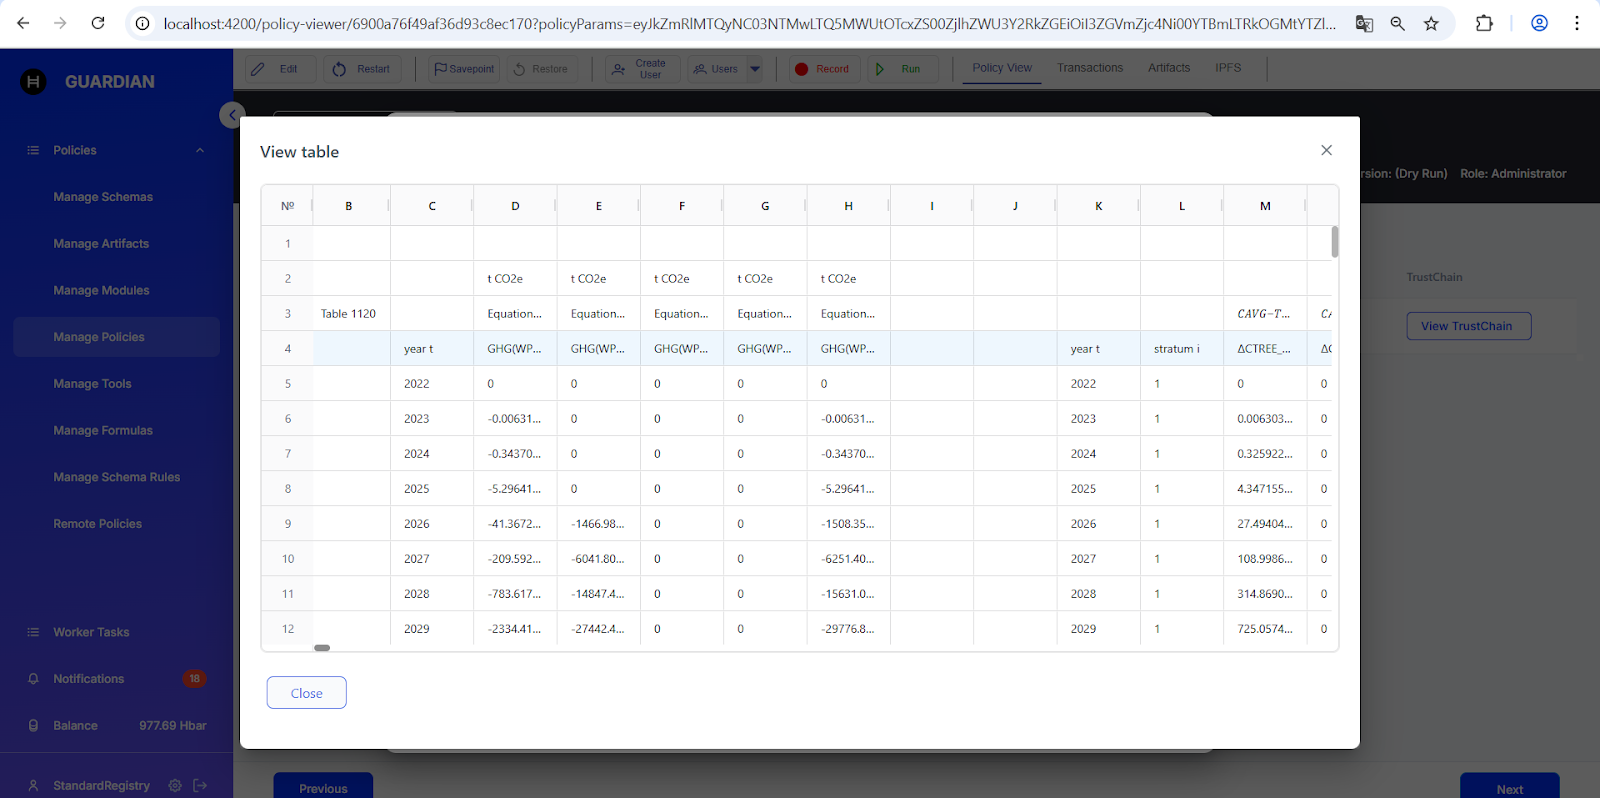
Task: Open Notifications bell in sidebar
Action: (x=33, y=679)
